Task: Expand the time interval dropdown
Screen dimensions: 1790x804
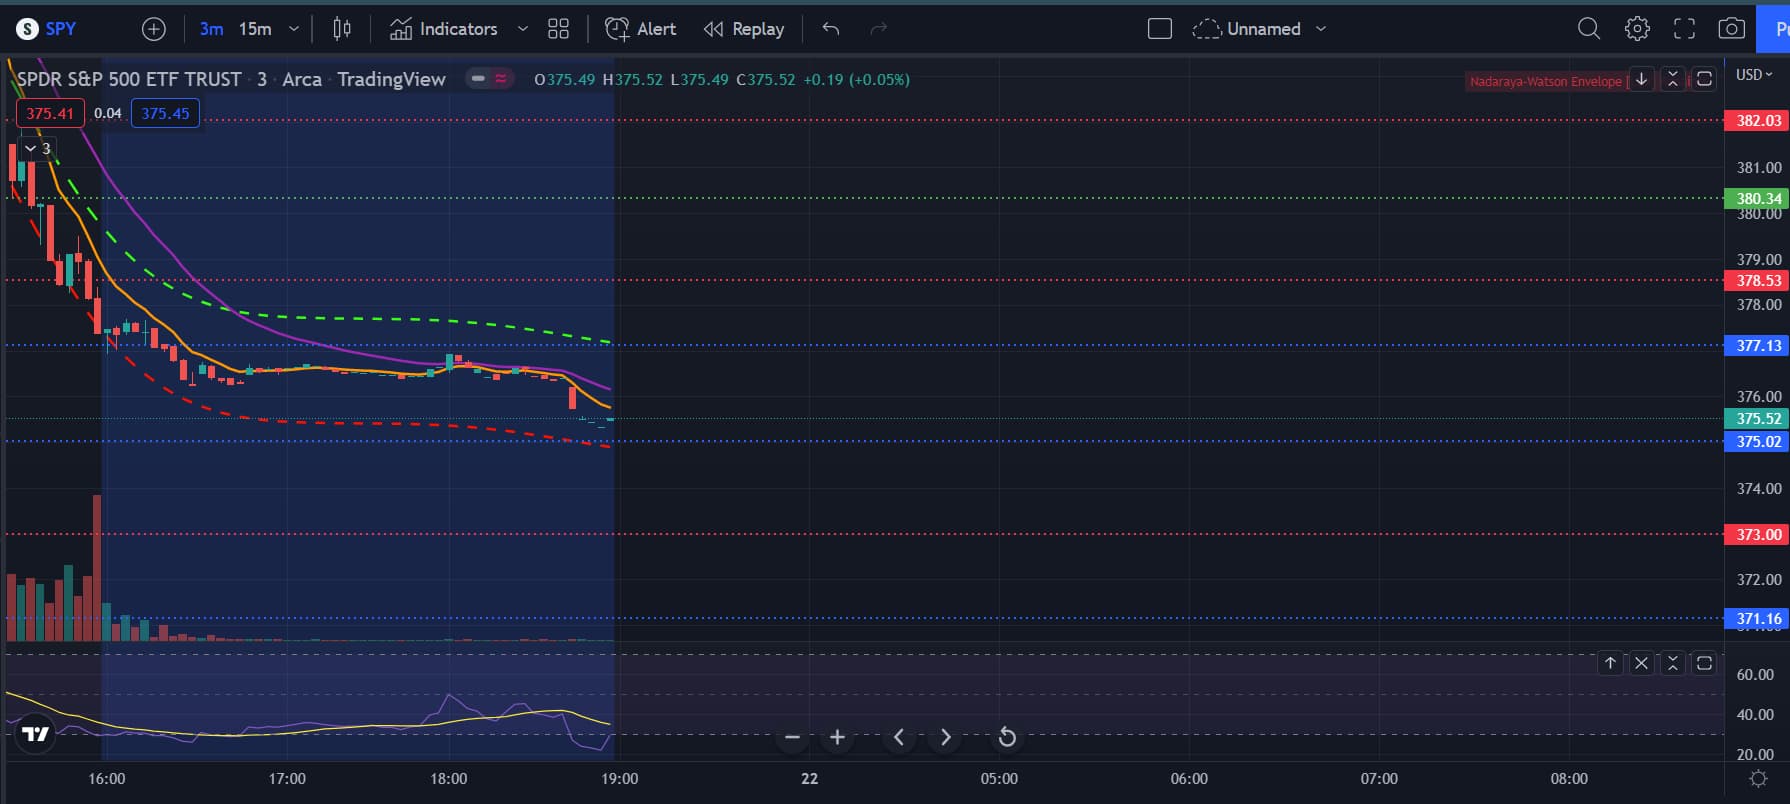Action: point(294,29)
